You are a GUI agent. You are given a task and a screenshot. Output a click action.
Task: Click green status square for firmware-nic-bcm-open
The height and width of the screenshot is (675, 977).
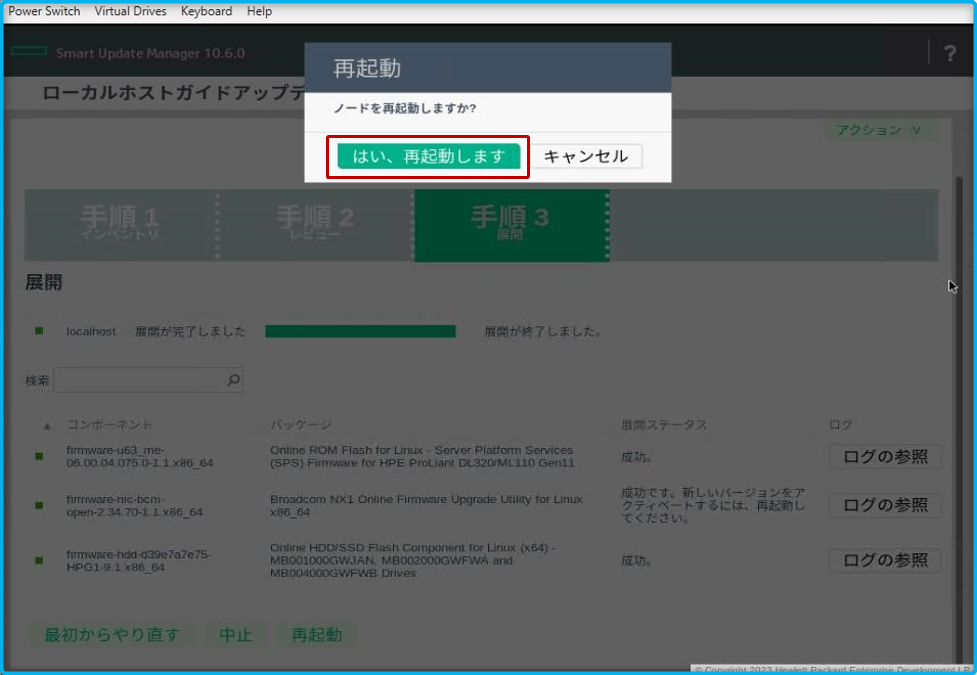pos(38,504)
